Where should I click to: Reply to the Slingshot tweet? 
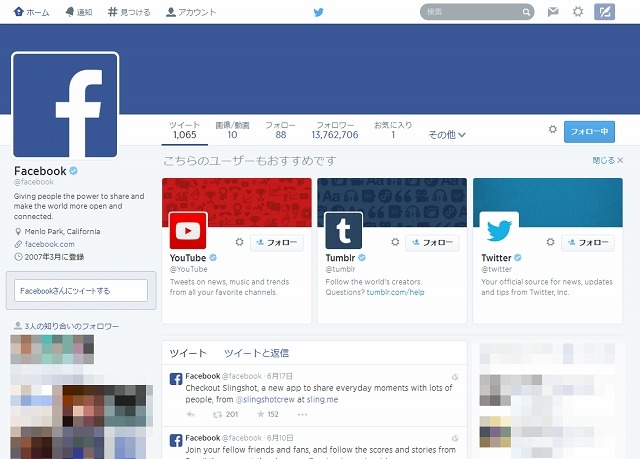click(x=191, y=415)
